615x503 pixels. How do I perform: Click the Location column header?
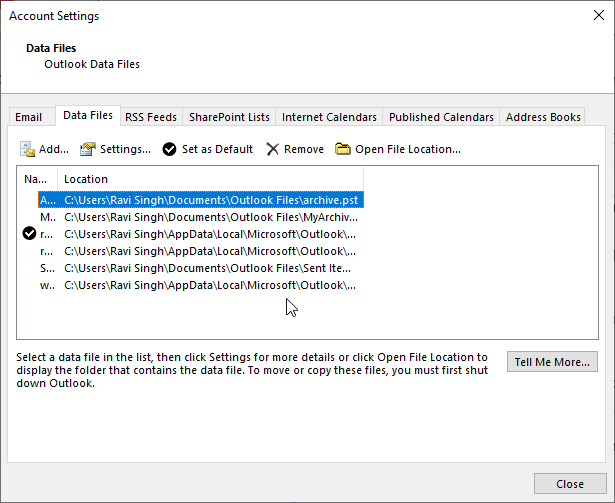(210, 179)
